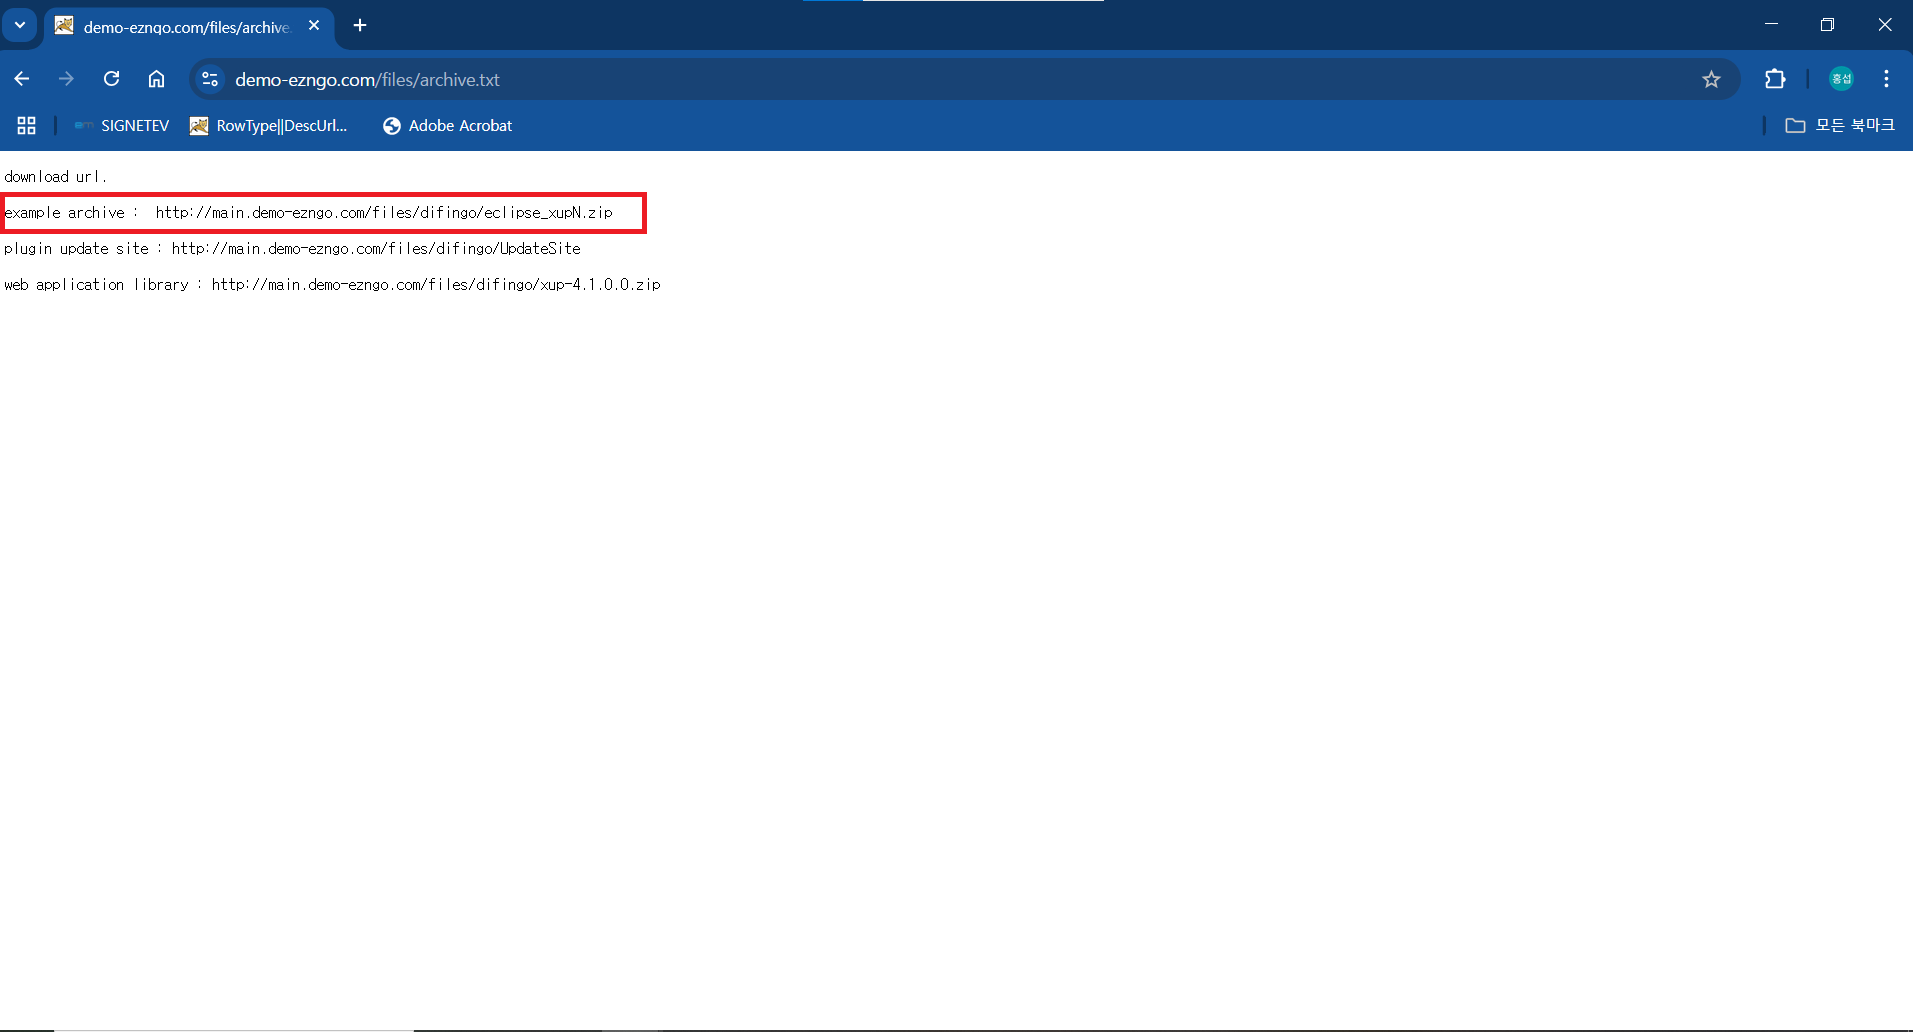This screenshot has height=1032, width=1913.
Task: Open the three-dot Chrome menu
Action: [x=1886, y=79]
